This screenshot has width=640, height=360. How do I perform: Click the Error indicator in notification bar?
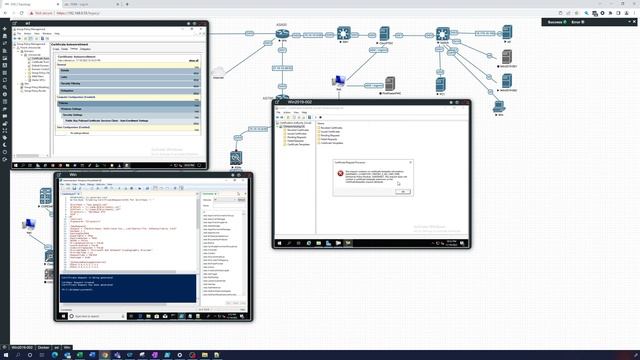[578, 22]
